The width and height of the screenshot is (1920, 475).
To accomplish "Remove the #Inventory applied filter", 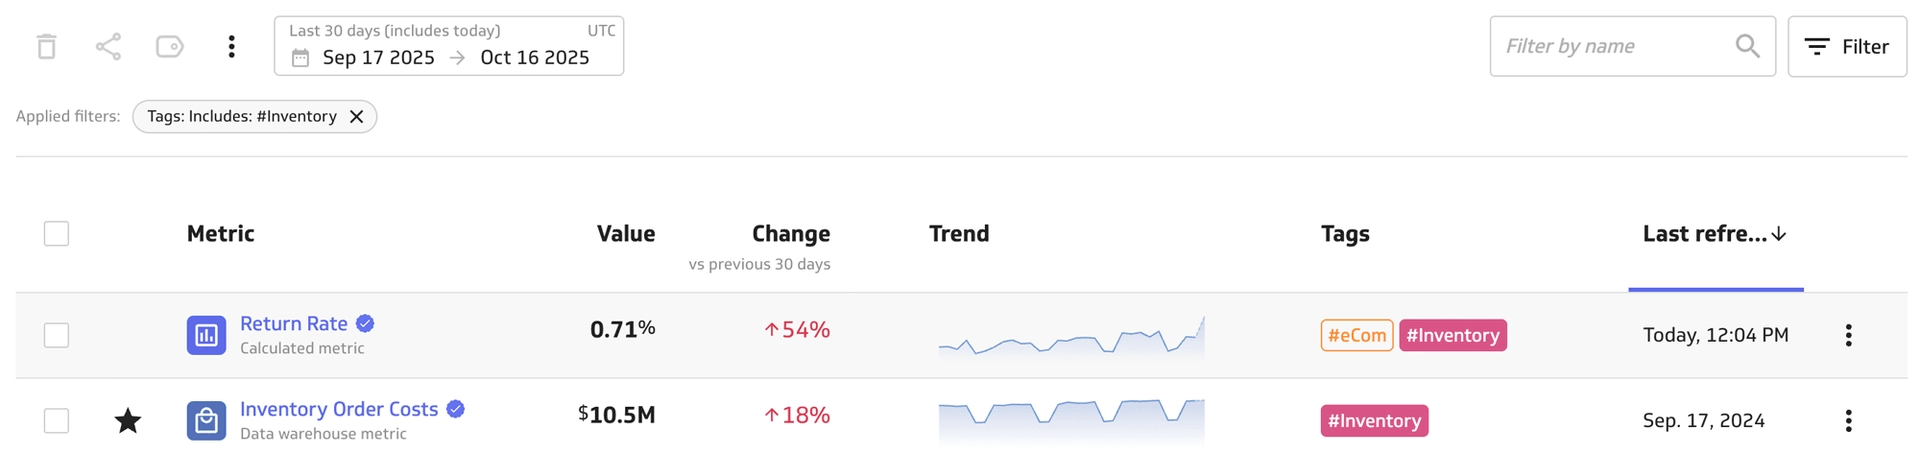I will tap(356, 117).
